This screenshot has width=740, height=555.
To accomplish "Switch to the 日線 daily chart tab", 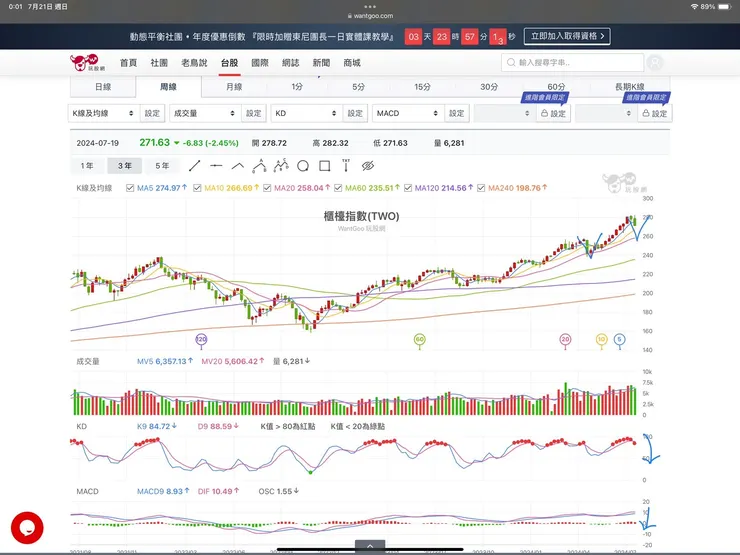I will tap(103, 87).
